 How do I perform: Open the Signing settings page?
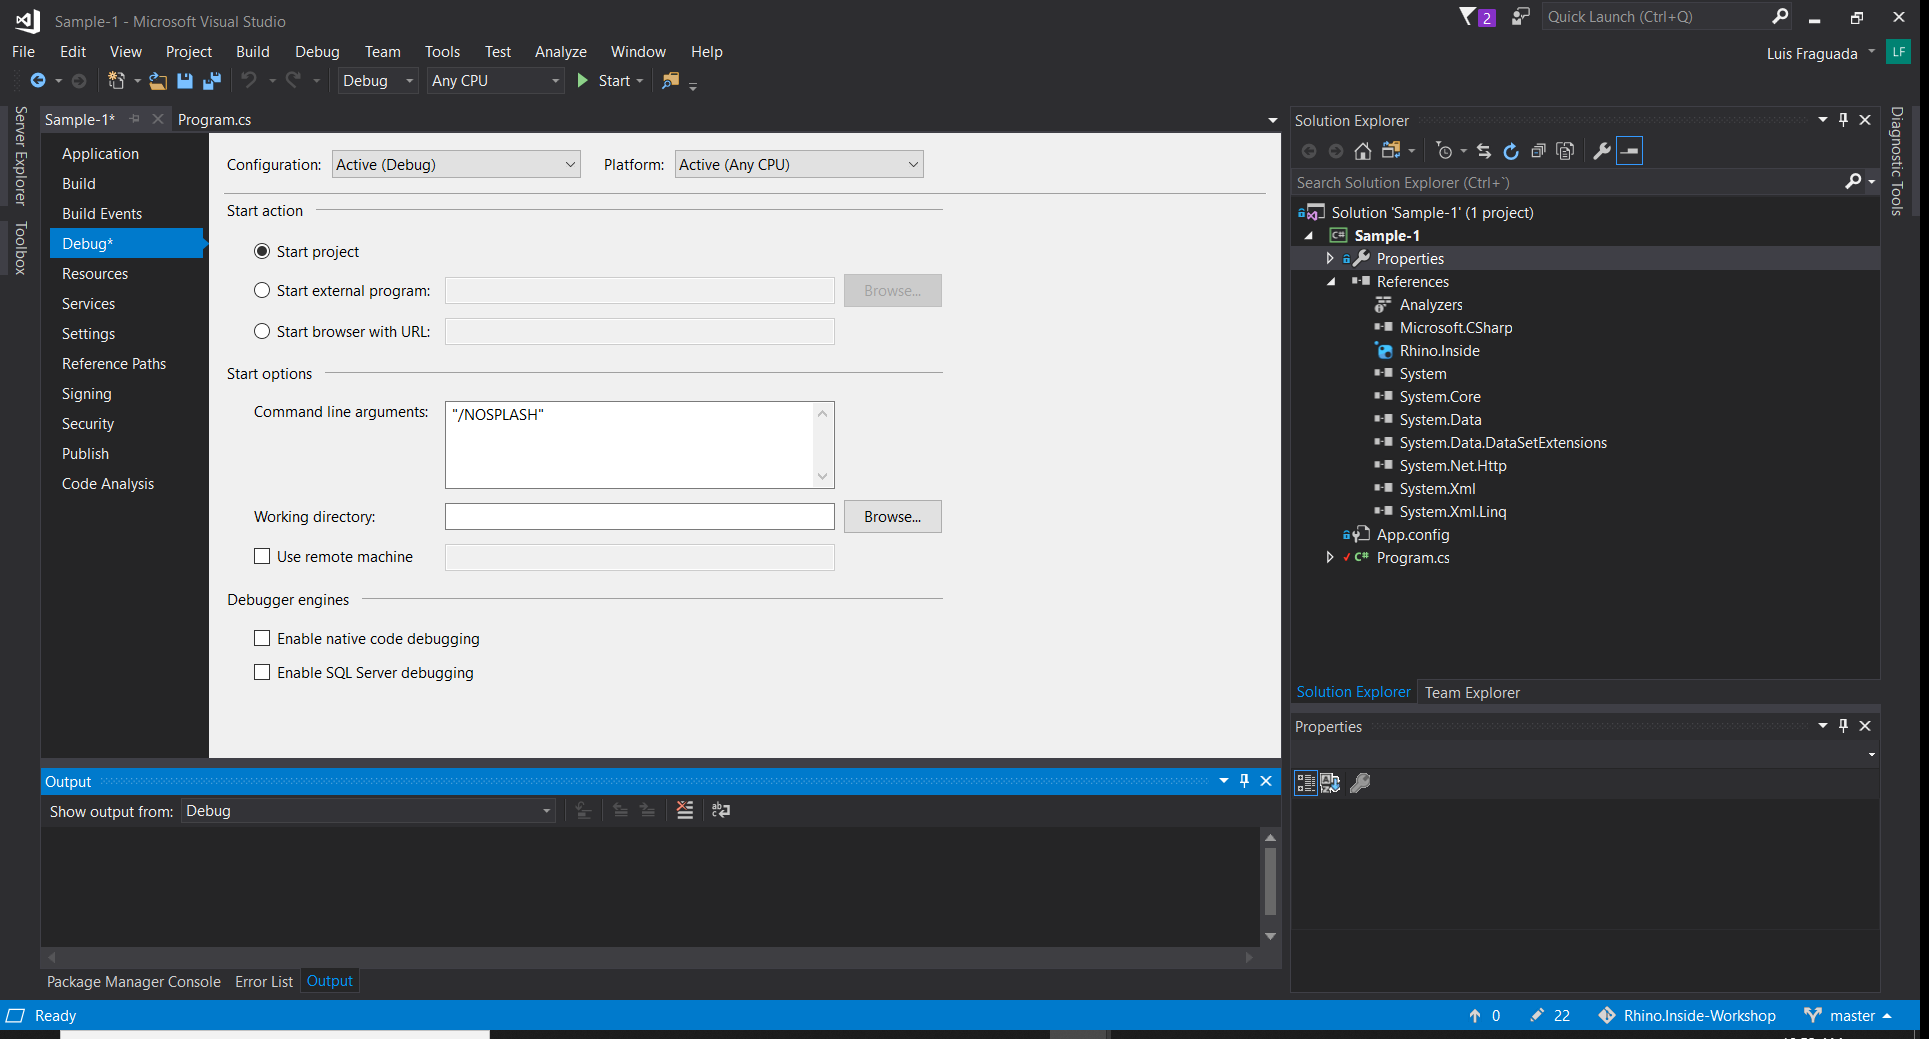(87, 393)
